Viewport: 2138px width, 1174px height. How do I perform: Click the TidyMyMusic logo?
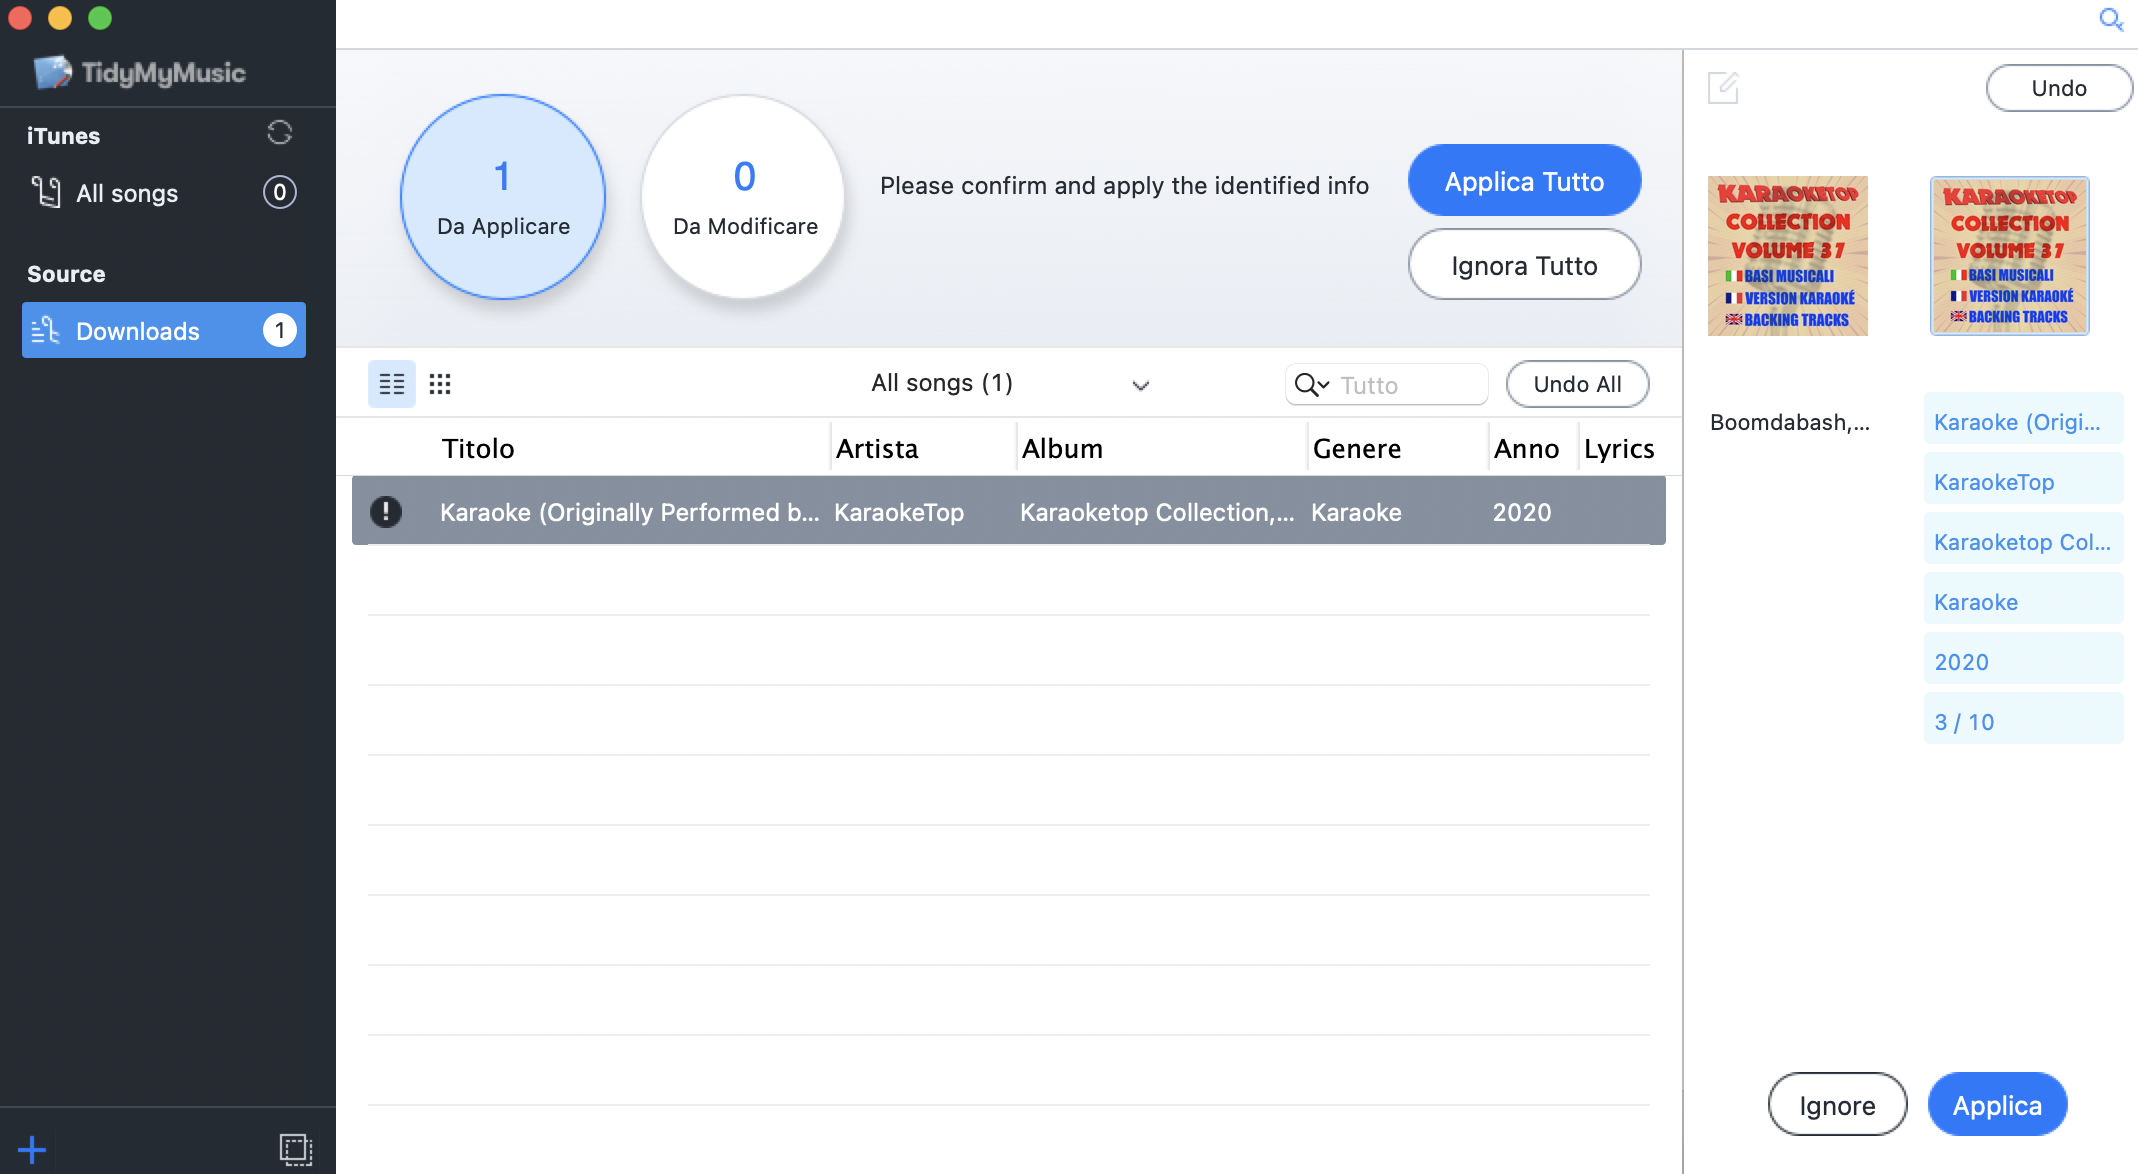click(x=140, y=72)
